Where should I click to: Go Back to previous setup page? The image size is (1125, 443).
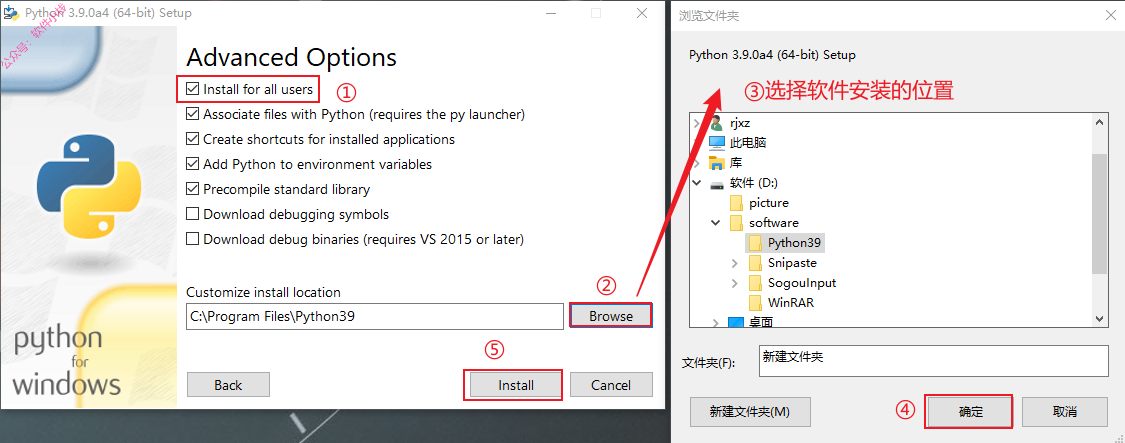click(x=228, y=385)
